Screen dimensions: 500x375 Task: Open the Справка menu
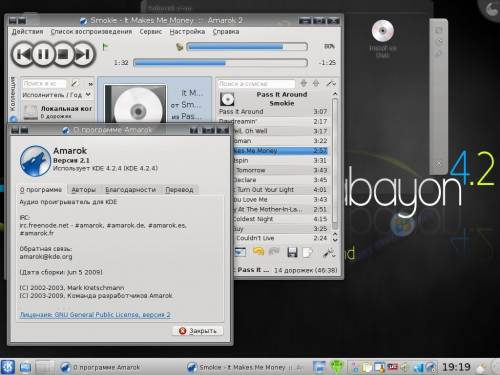[x=226, y=32]
